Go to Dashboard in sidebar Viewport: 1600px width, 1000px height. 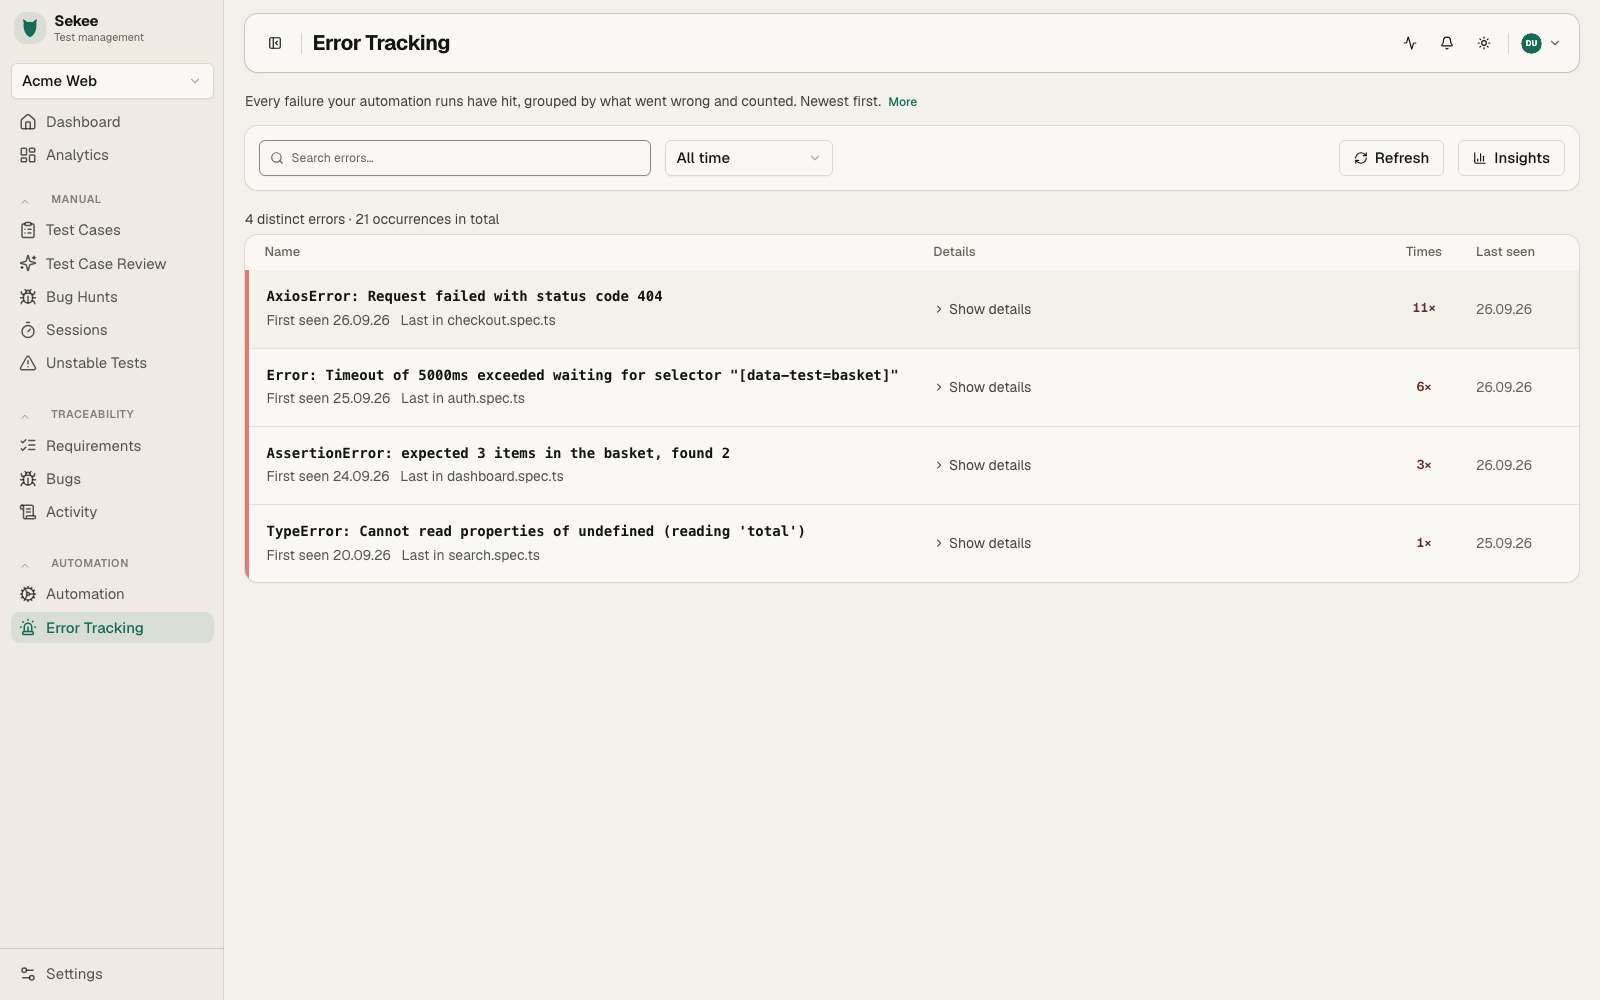coord(112,122)
